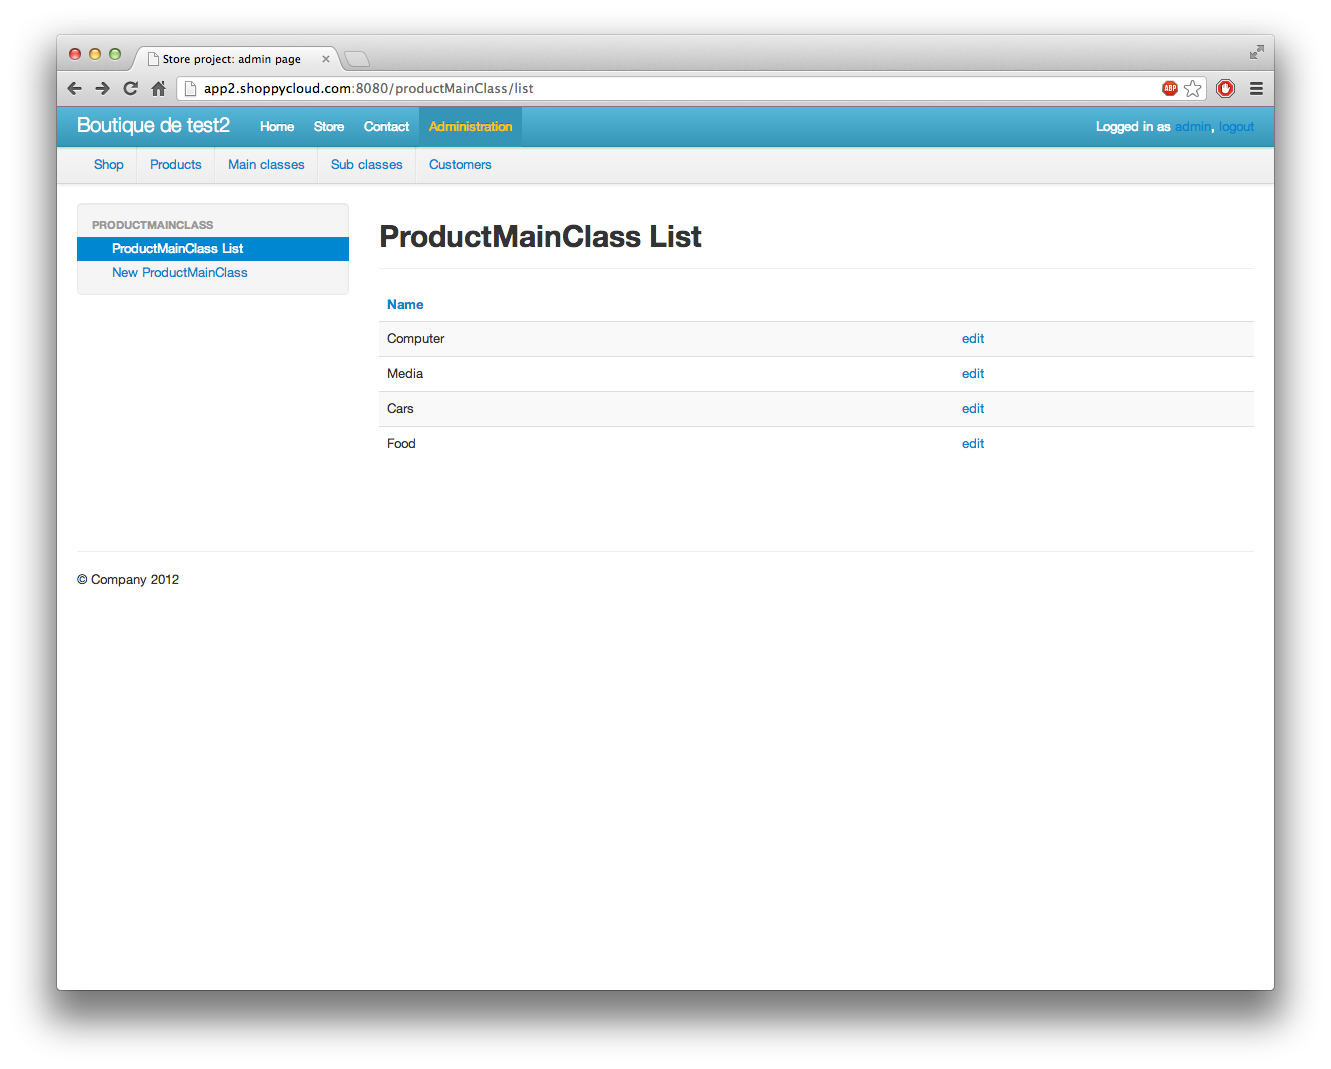Screen dimensions: 1331x1069
Task: Open a new browser tab
Action: click(x=357, y=59)
